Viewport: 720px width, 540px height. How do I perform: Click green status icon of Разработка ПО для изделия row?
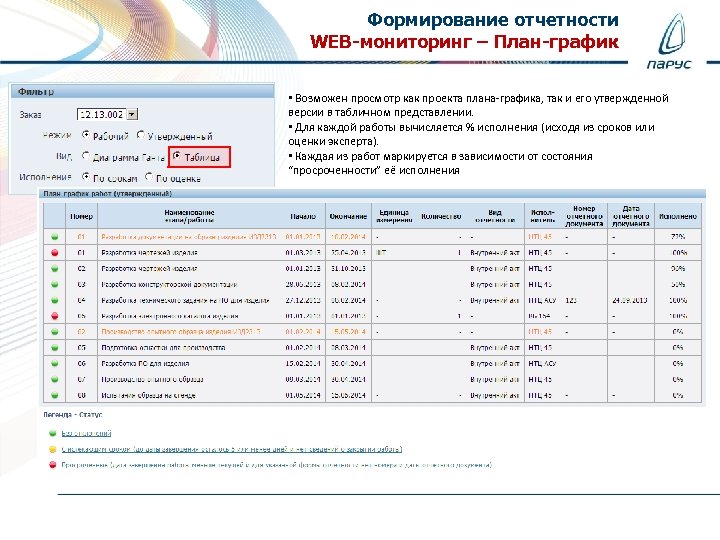55,364
